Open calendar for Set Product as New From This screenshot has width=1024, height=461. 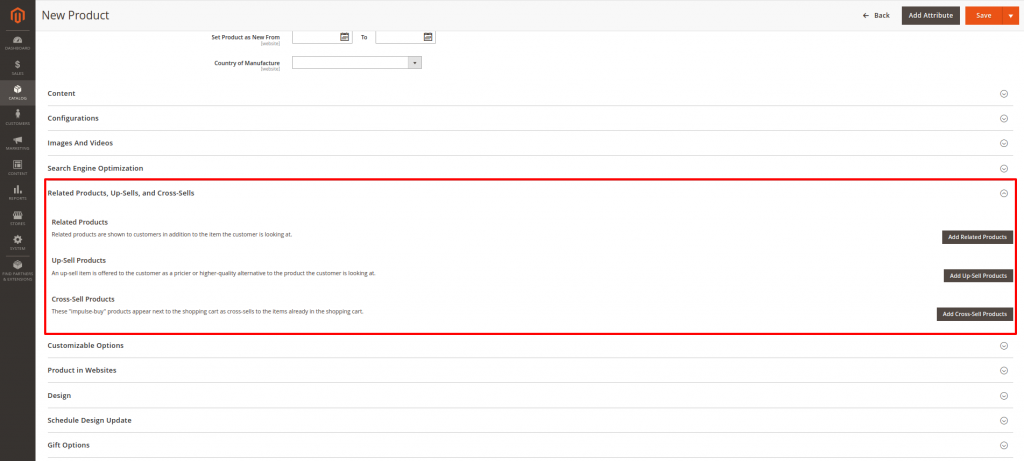[344, 37]
